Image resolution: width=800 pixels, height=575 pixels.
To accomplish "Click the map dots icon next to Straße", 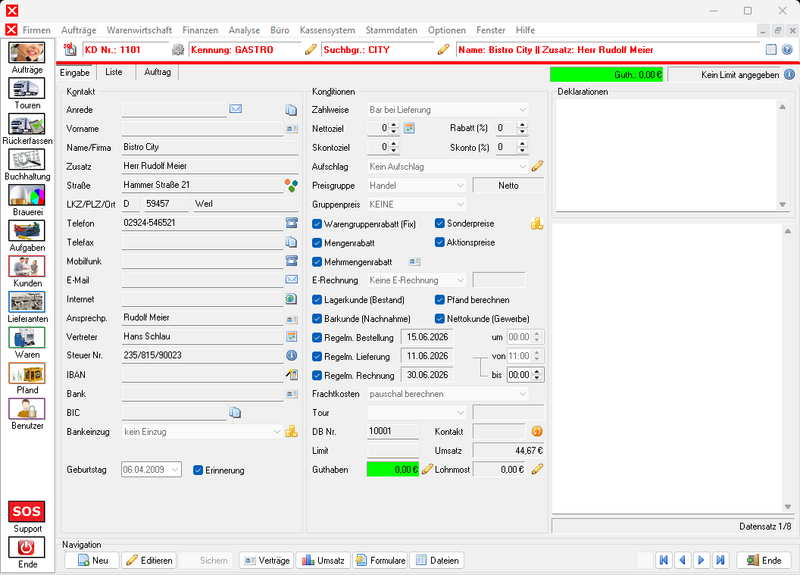I will click(291, 185).
